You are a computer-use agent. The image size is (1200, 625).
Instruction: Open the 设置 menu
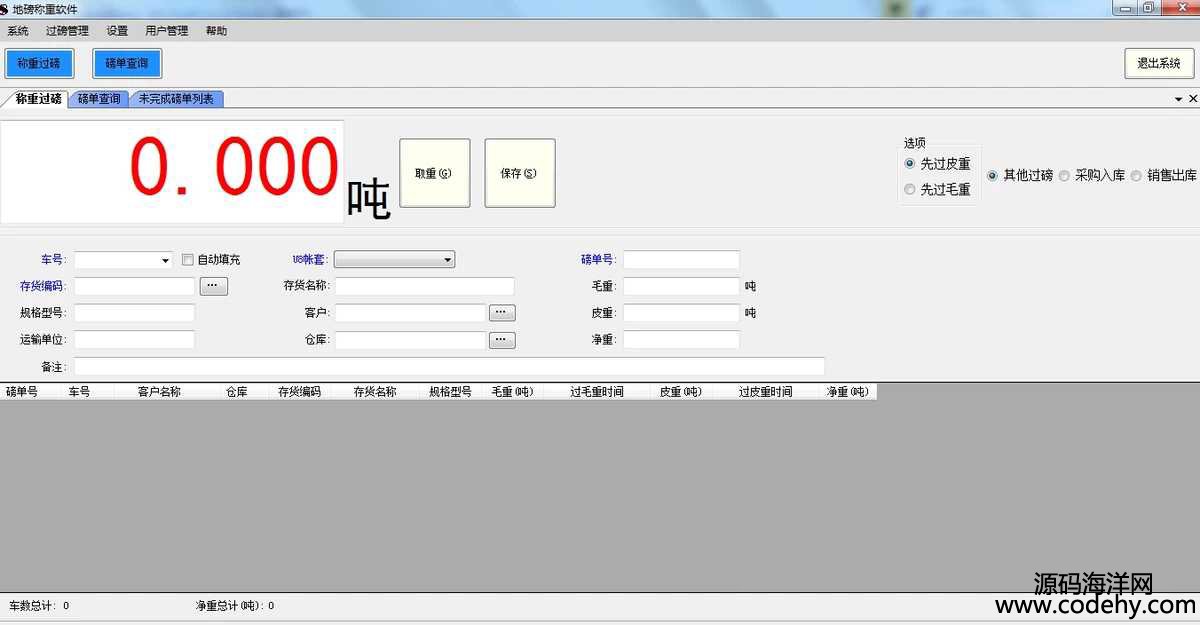click(117, 31)
